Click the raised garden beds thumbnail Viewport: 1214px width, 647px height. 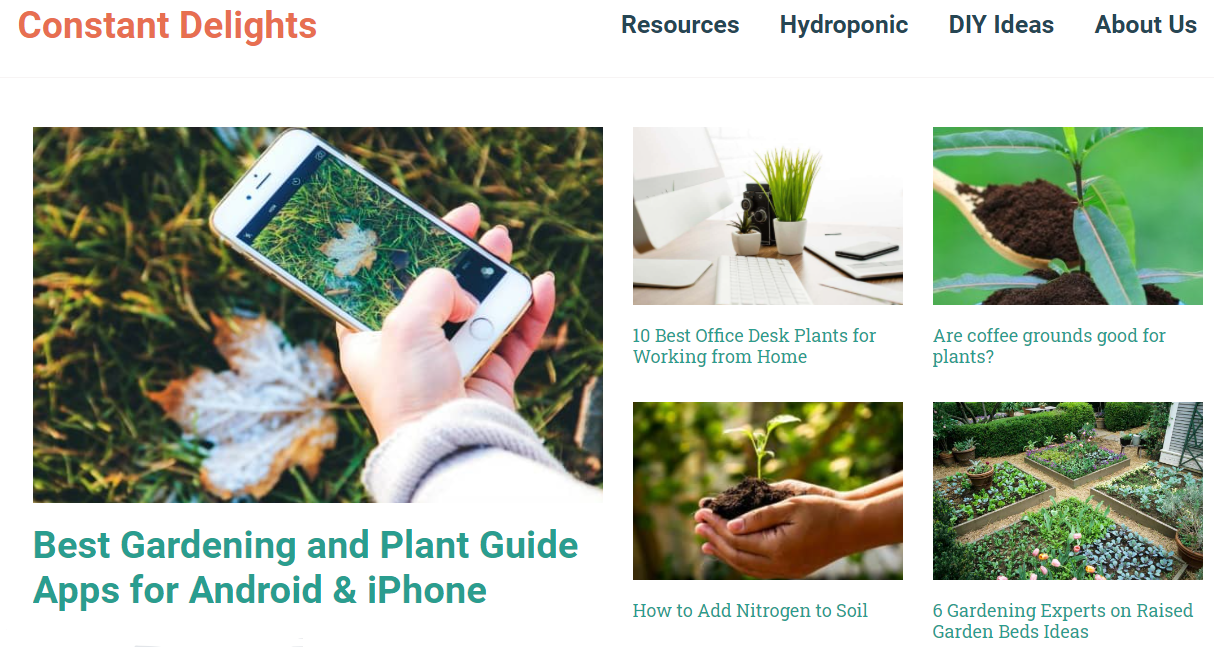[1068, 491]
